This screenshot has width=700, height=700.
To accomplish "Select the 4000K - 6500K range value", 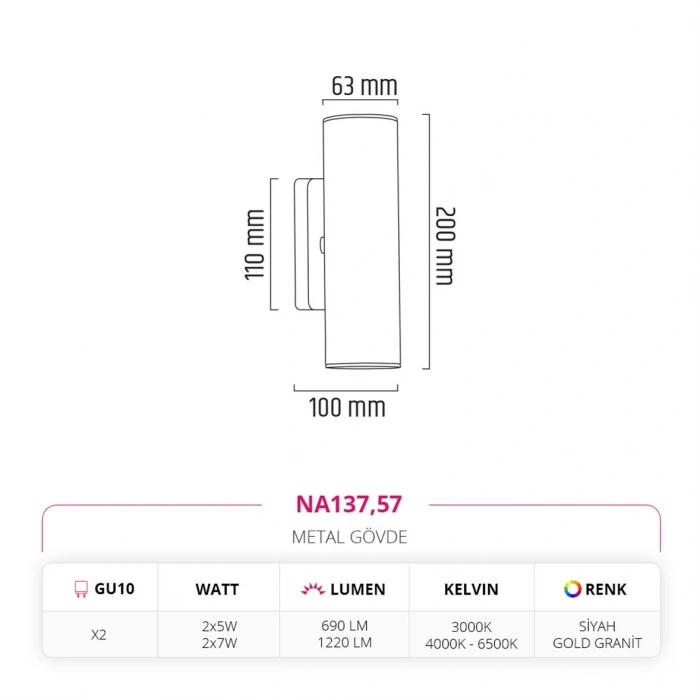I will (x=471, y=643).
